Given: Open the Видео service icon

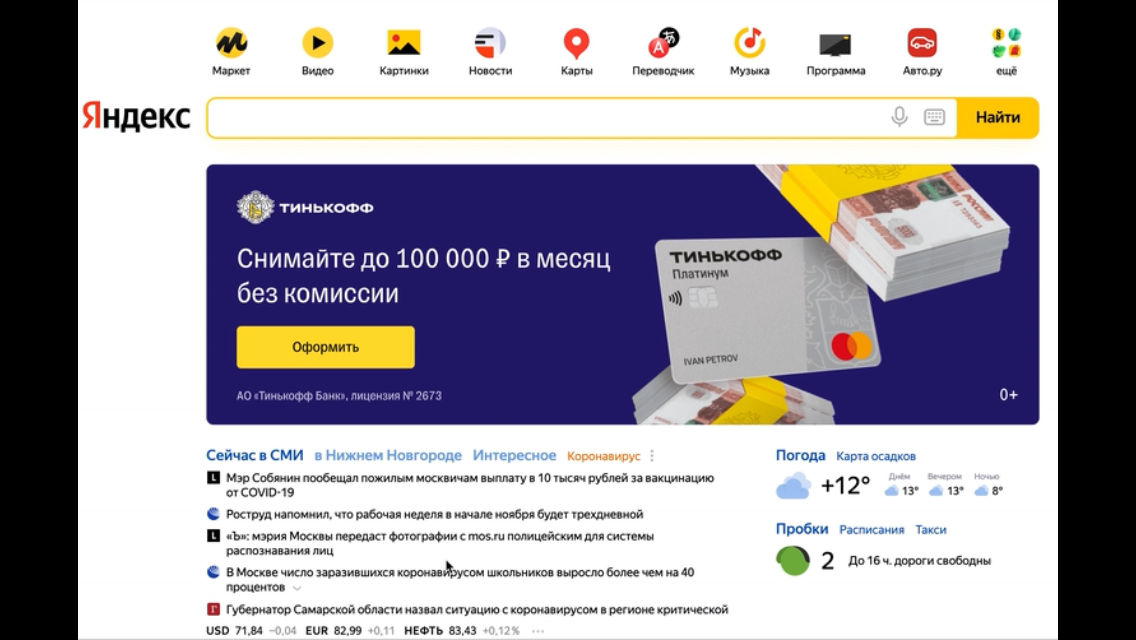Looking at the screenshot, I should (317, 43).
